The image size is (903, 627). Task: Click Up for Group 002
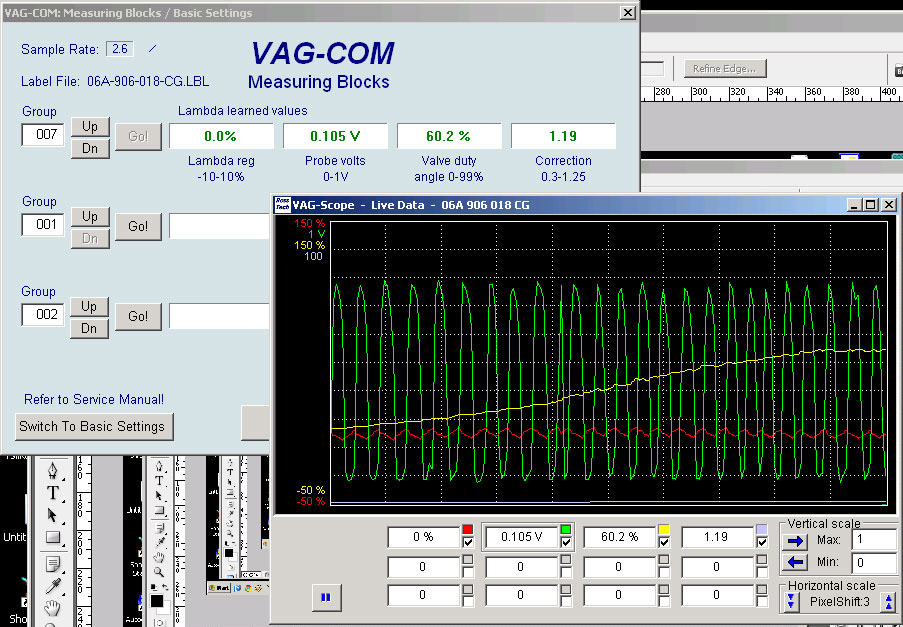click(90, 306)
